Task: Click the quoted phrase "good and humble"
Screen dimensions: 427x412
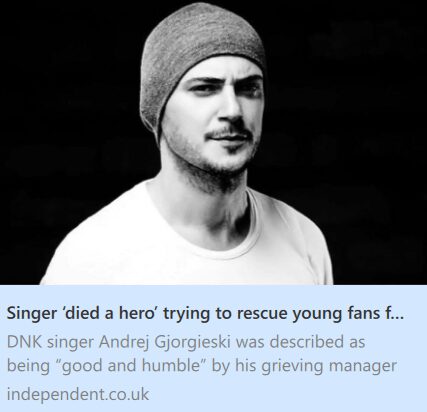Action: [x=130, y=366]
